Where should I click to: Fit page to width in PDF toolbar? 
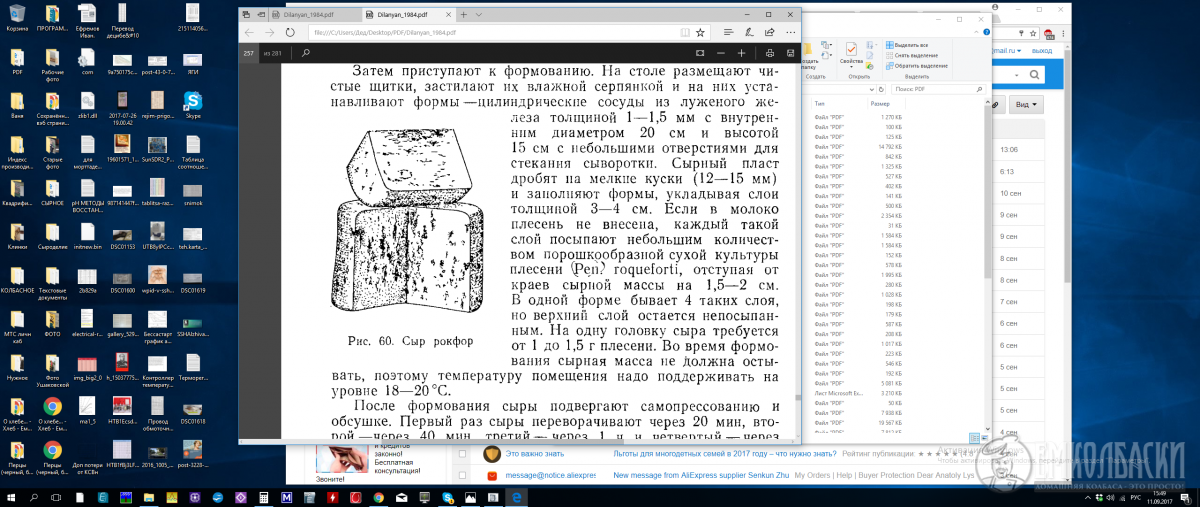click(x=700, y=52)
